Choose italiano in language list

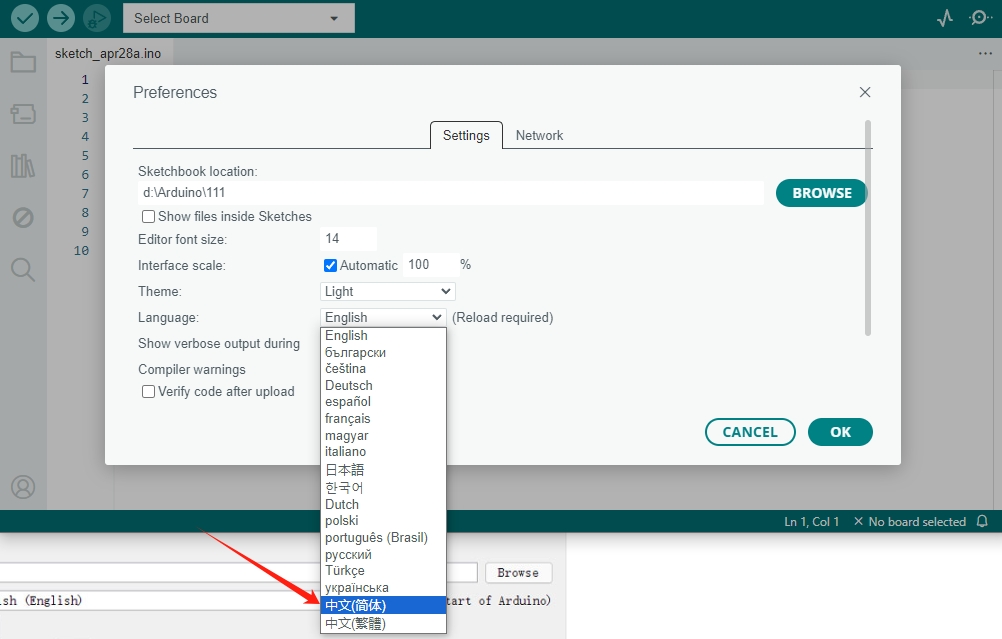click(383, 452)
